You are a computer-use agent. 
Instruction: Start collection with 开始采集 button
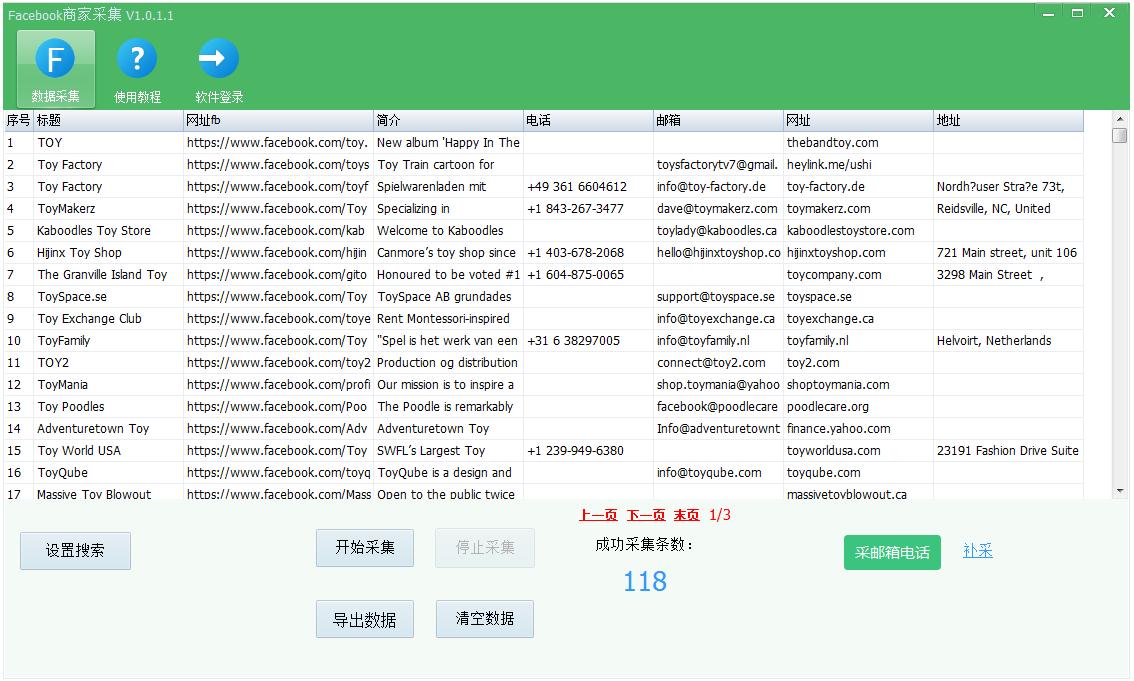point(365,548)
